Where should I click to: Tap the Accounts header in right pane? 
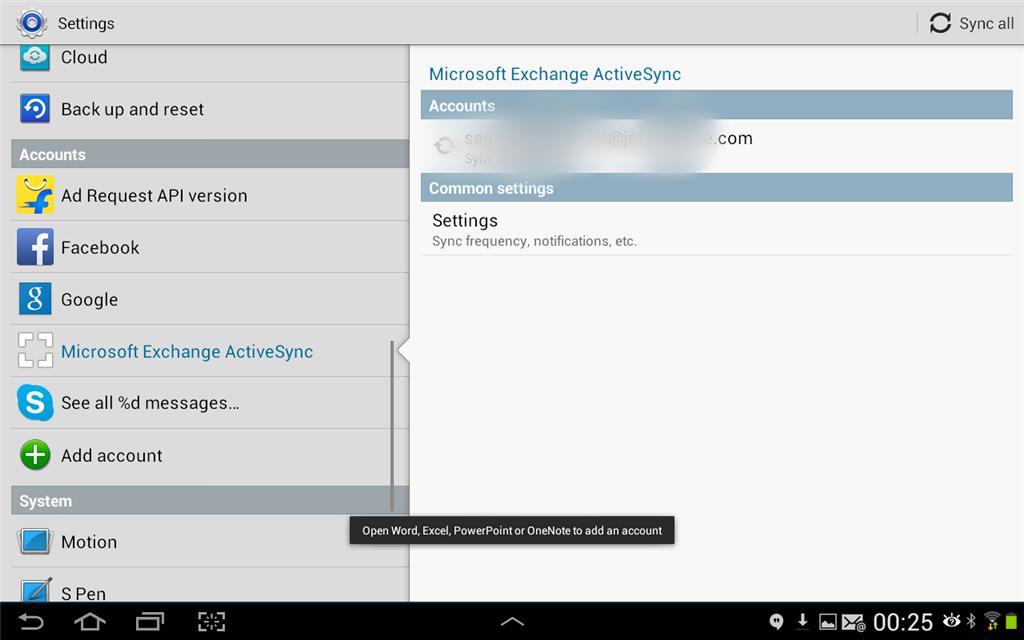click(x=716, y=105)
